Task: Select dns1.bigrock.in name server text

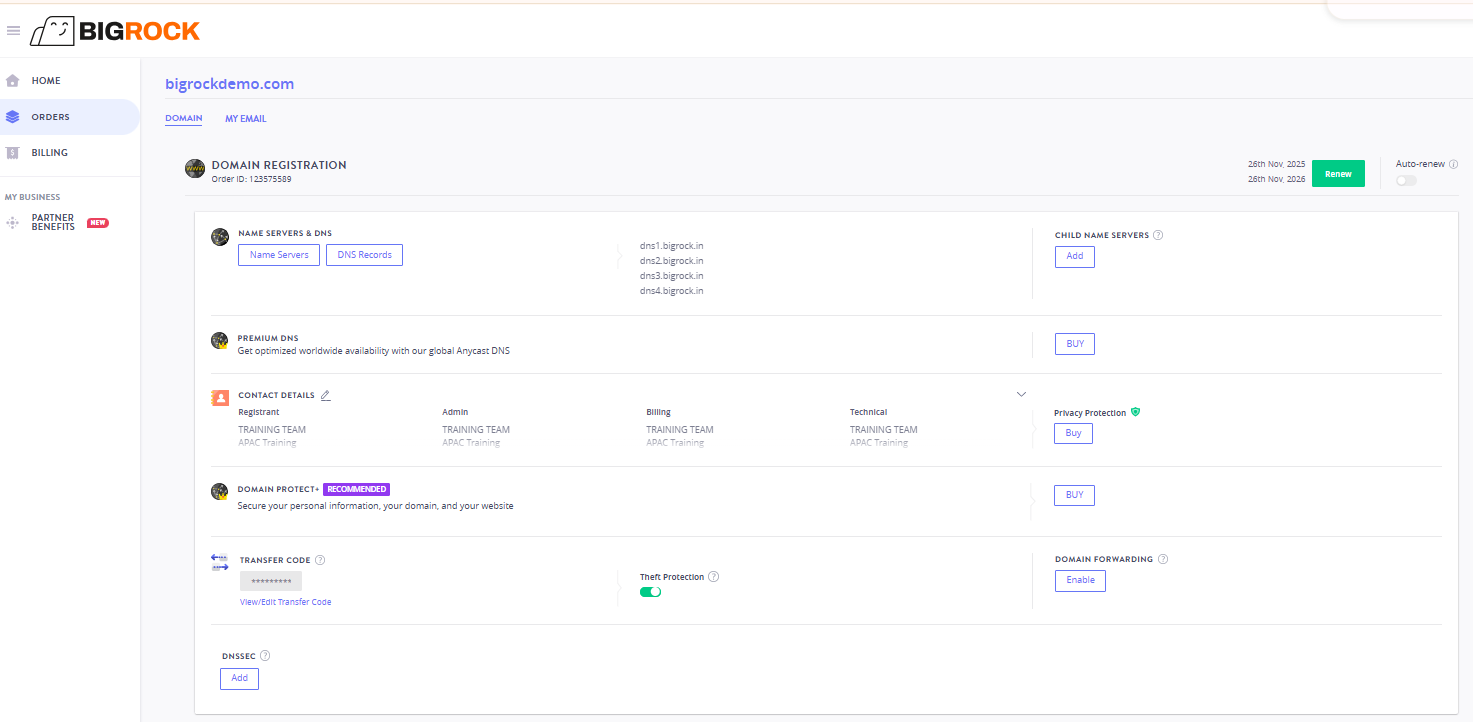Action: click(672, 246)
